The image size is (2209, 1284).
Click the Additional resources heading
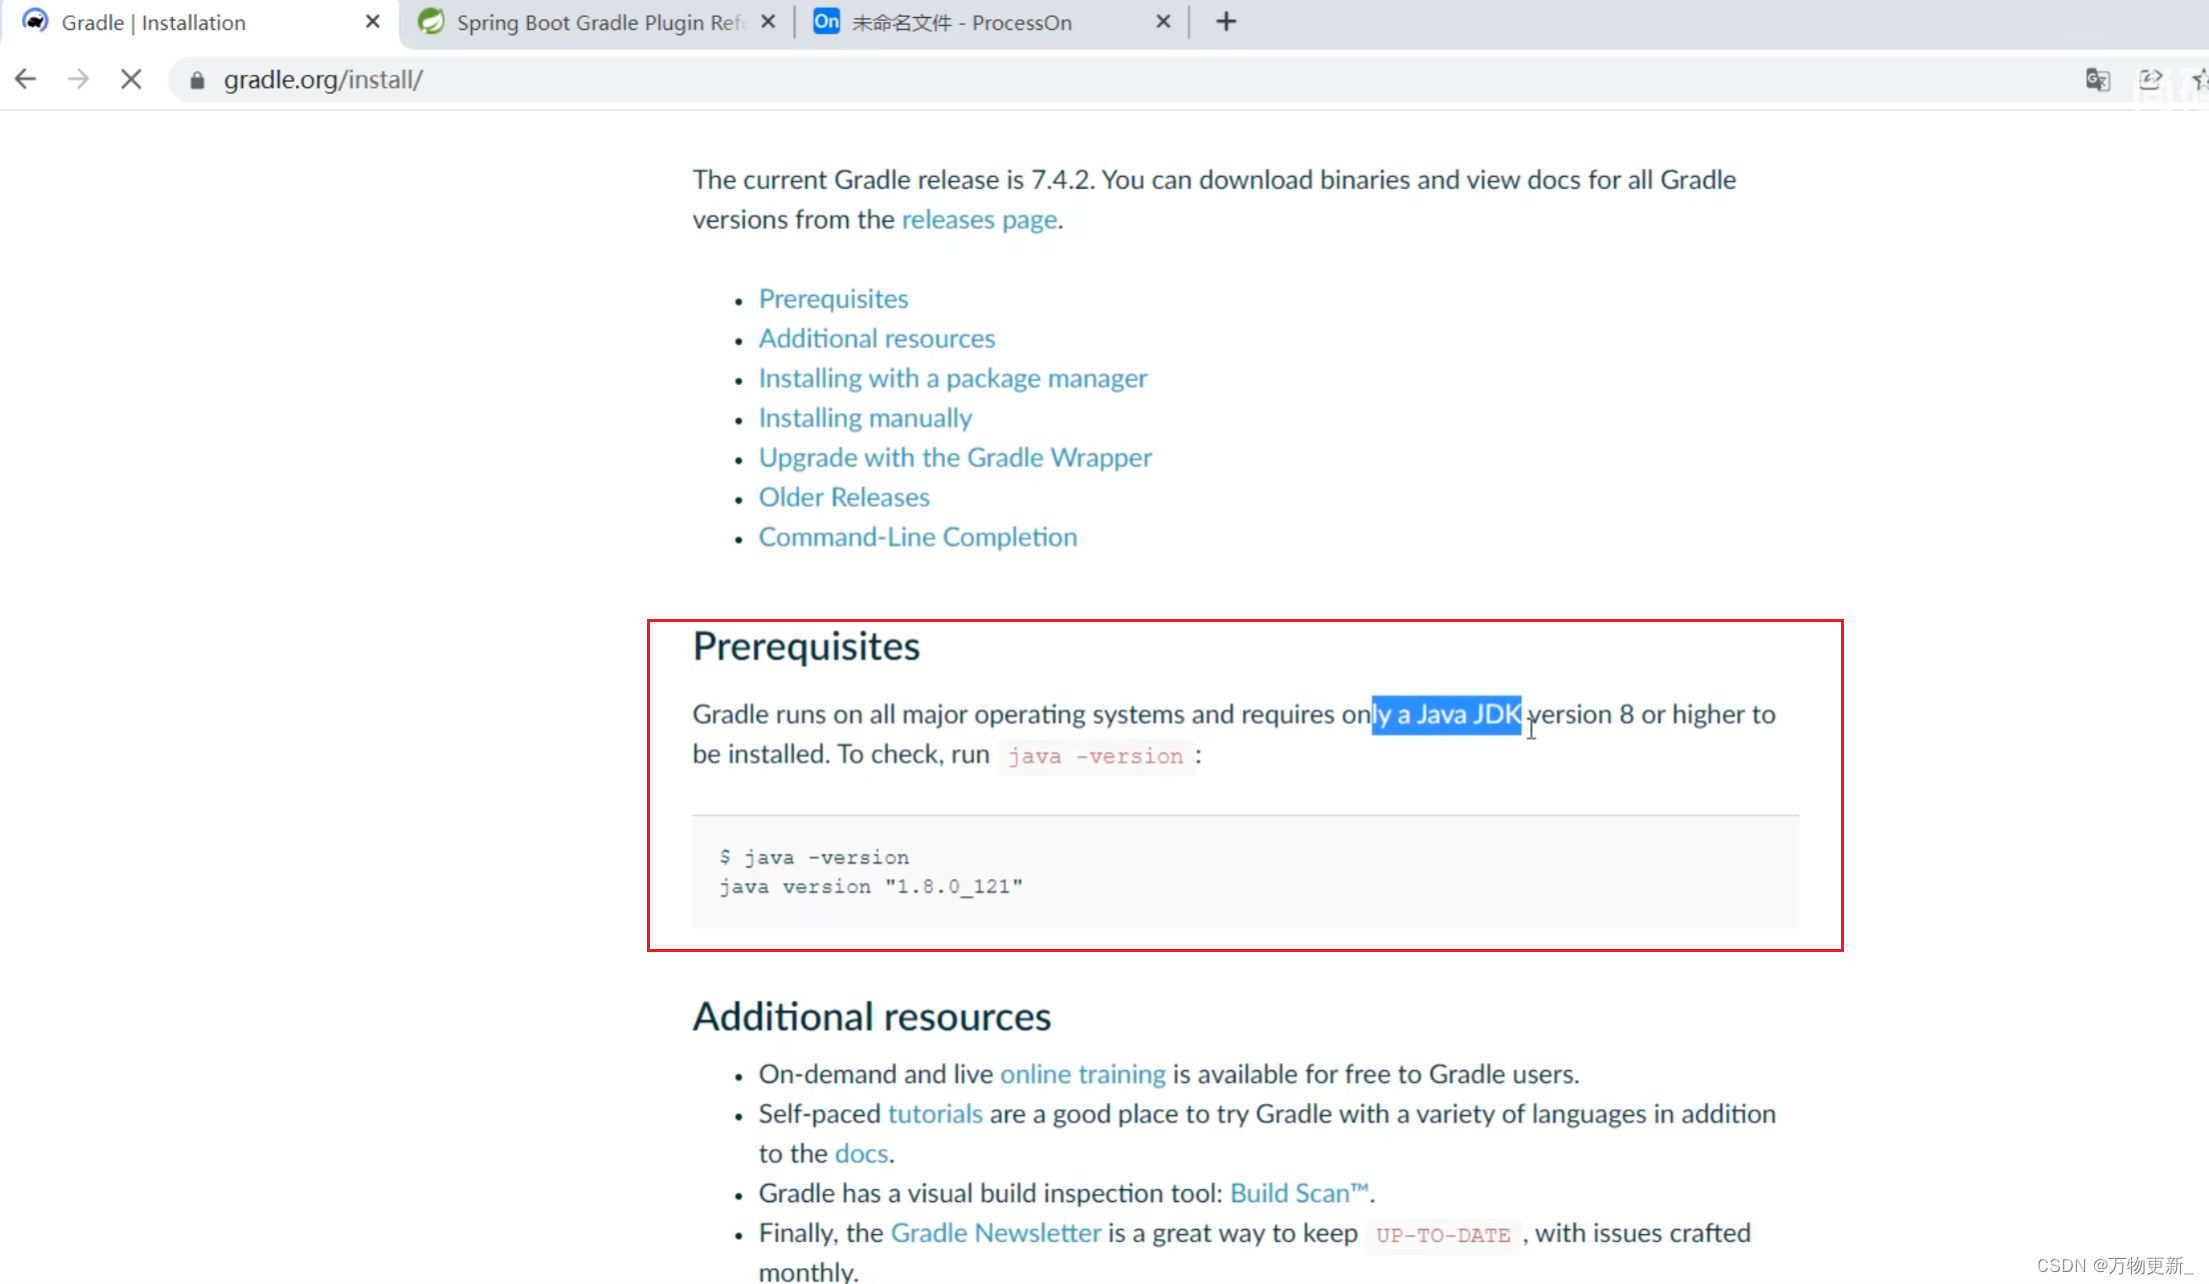(871, 1017)
